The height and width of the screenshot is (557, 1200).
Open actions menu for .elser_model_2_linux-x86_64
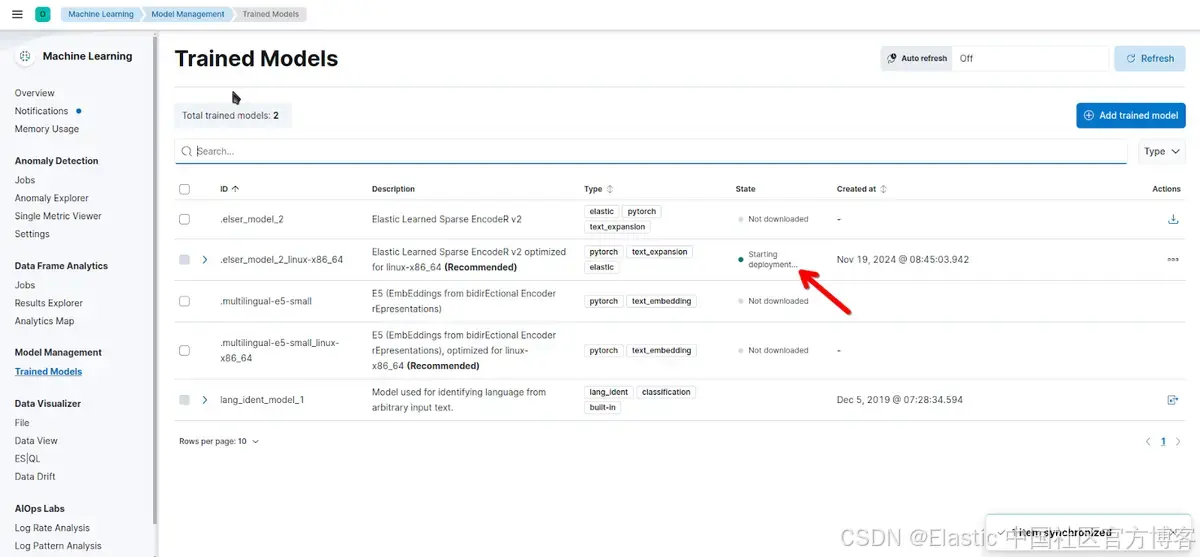pos(1173,260)
